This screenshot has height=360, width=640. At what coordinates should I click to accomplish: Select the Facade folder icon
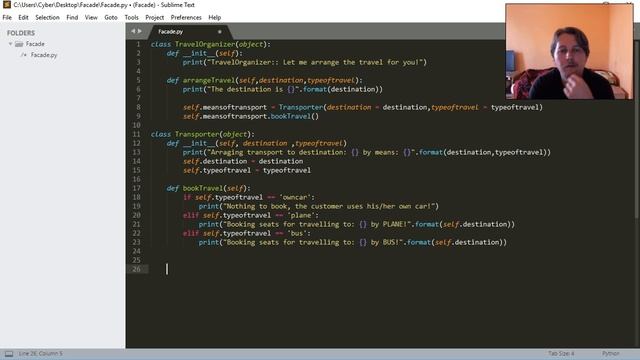pos(19,44)
